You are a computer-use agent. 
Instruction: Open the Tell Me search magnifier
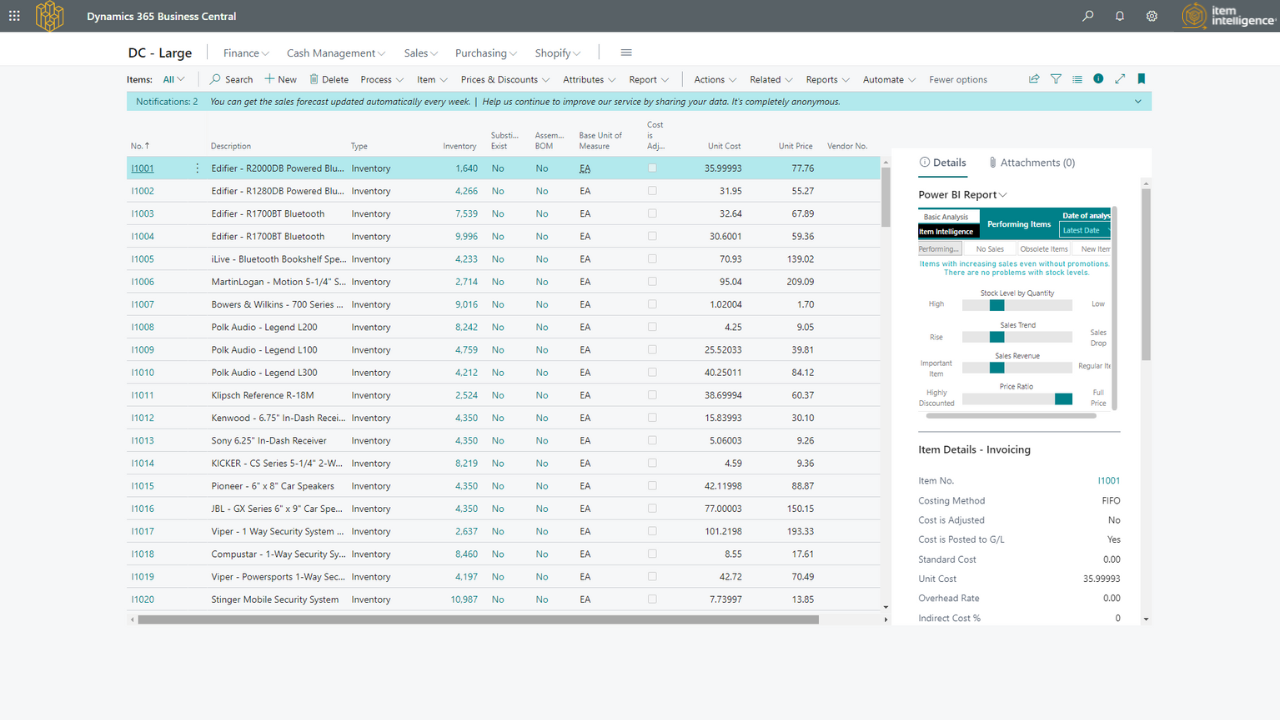pos(1088,16)
